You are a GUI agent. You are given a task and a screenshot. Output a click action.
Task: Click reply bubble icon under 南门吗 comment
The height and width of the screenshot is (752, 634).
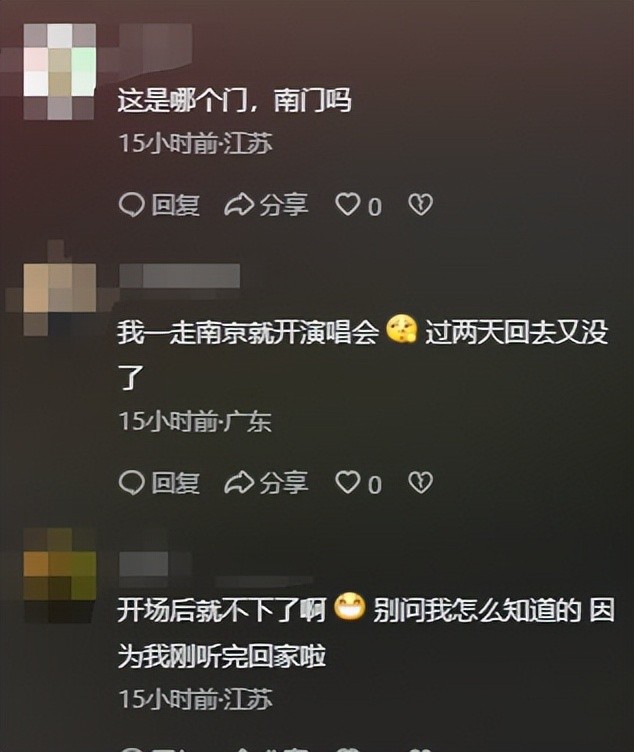tap(131, 205)
